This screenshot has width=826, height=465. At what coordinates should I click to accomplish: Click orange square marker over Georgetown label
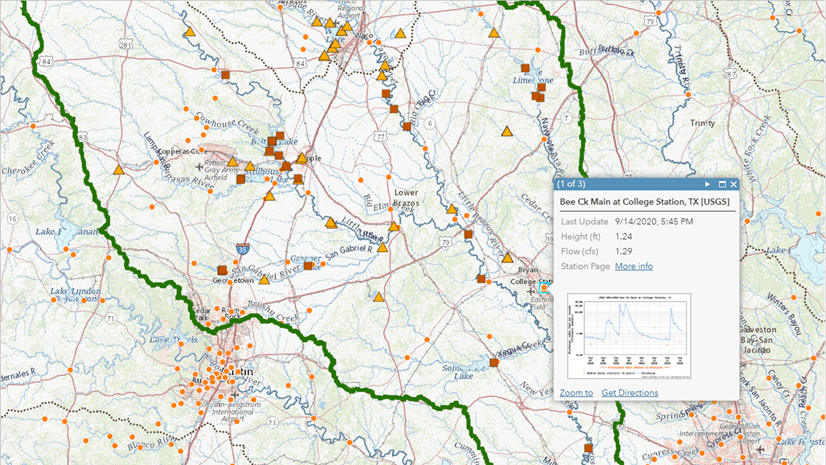(222, 270)
